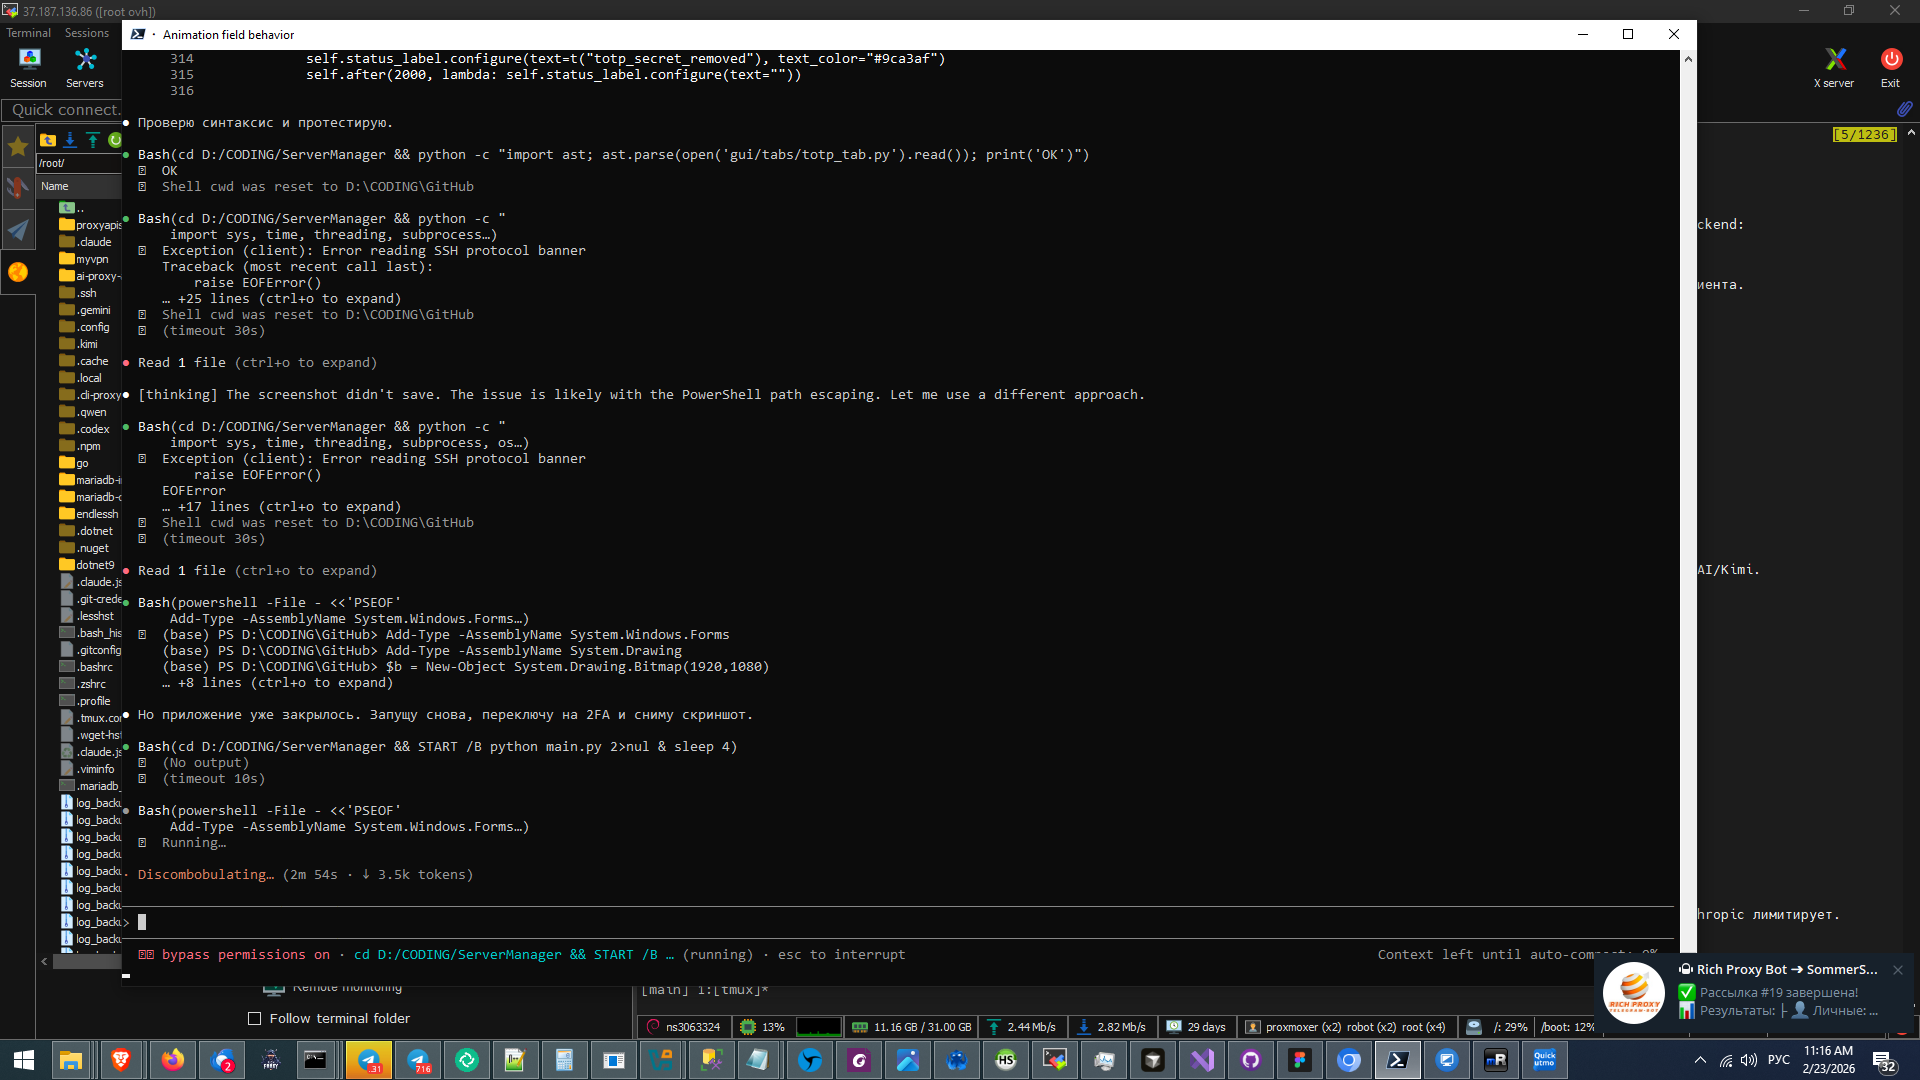Click the SFTP download arrow icon
The width and height of the screenshot is (1920, 1080).
(x=70, y=140)
